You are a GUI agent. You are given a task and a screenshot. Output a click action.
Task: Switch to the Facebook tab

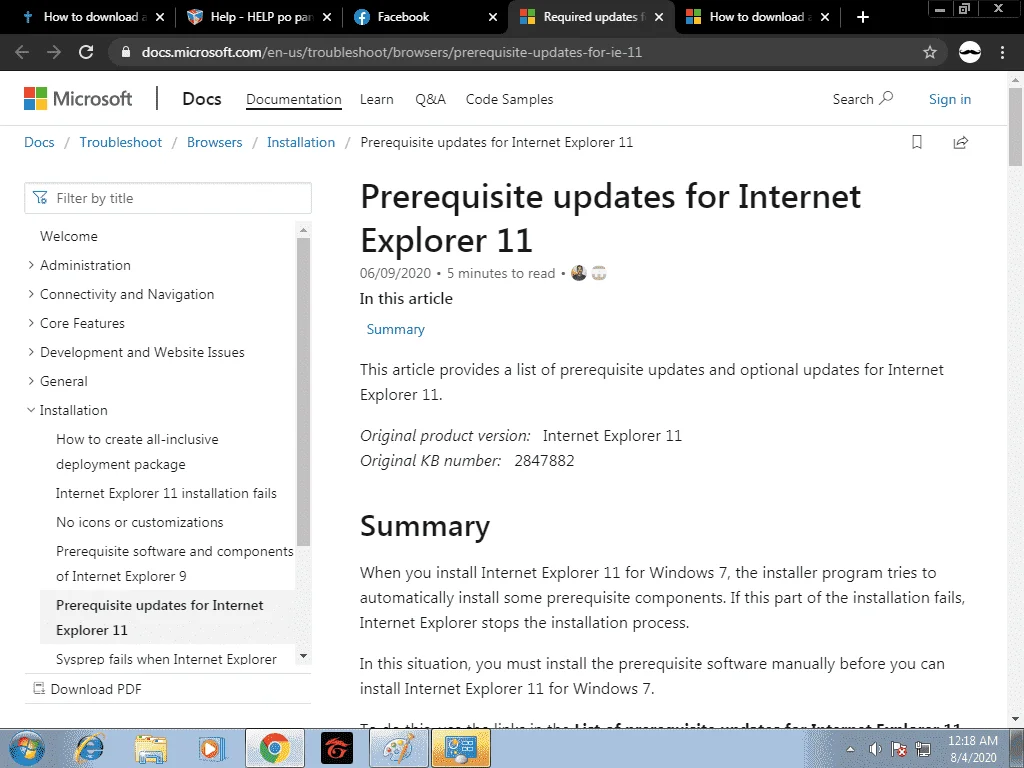coord(424,17)
